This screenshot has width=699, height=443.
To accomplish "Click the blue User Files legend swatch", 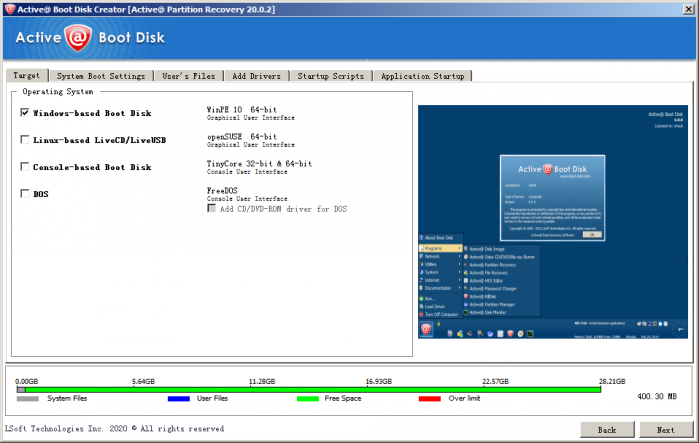I will tap(179, 398).
